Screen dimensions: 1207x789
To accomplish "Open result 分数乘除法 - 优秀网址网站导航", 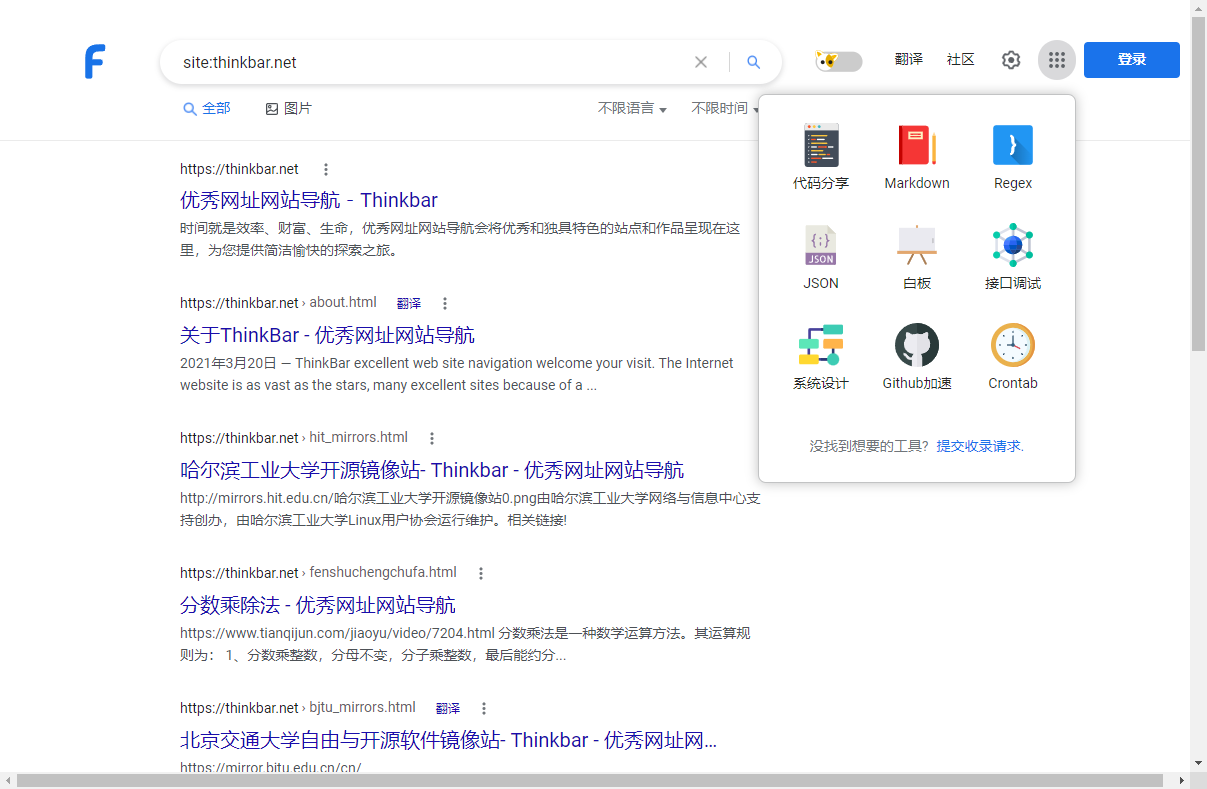I will [x=318, y=605].
